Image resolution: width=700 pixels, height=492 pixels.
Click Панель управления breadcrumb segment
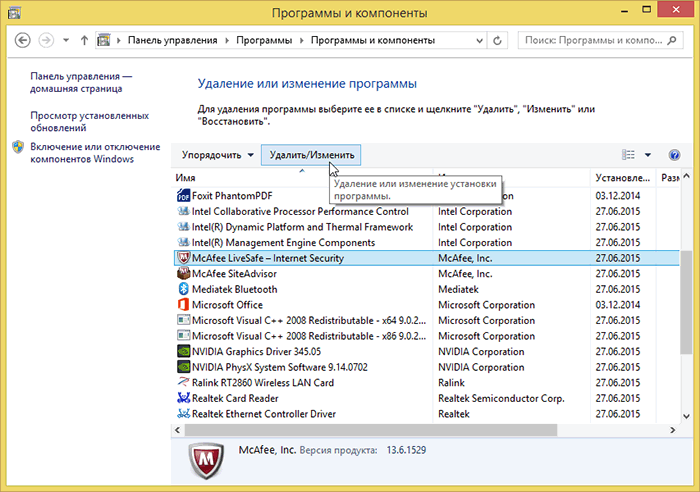coord(173,40)
